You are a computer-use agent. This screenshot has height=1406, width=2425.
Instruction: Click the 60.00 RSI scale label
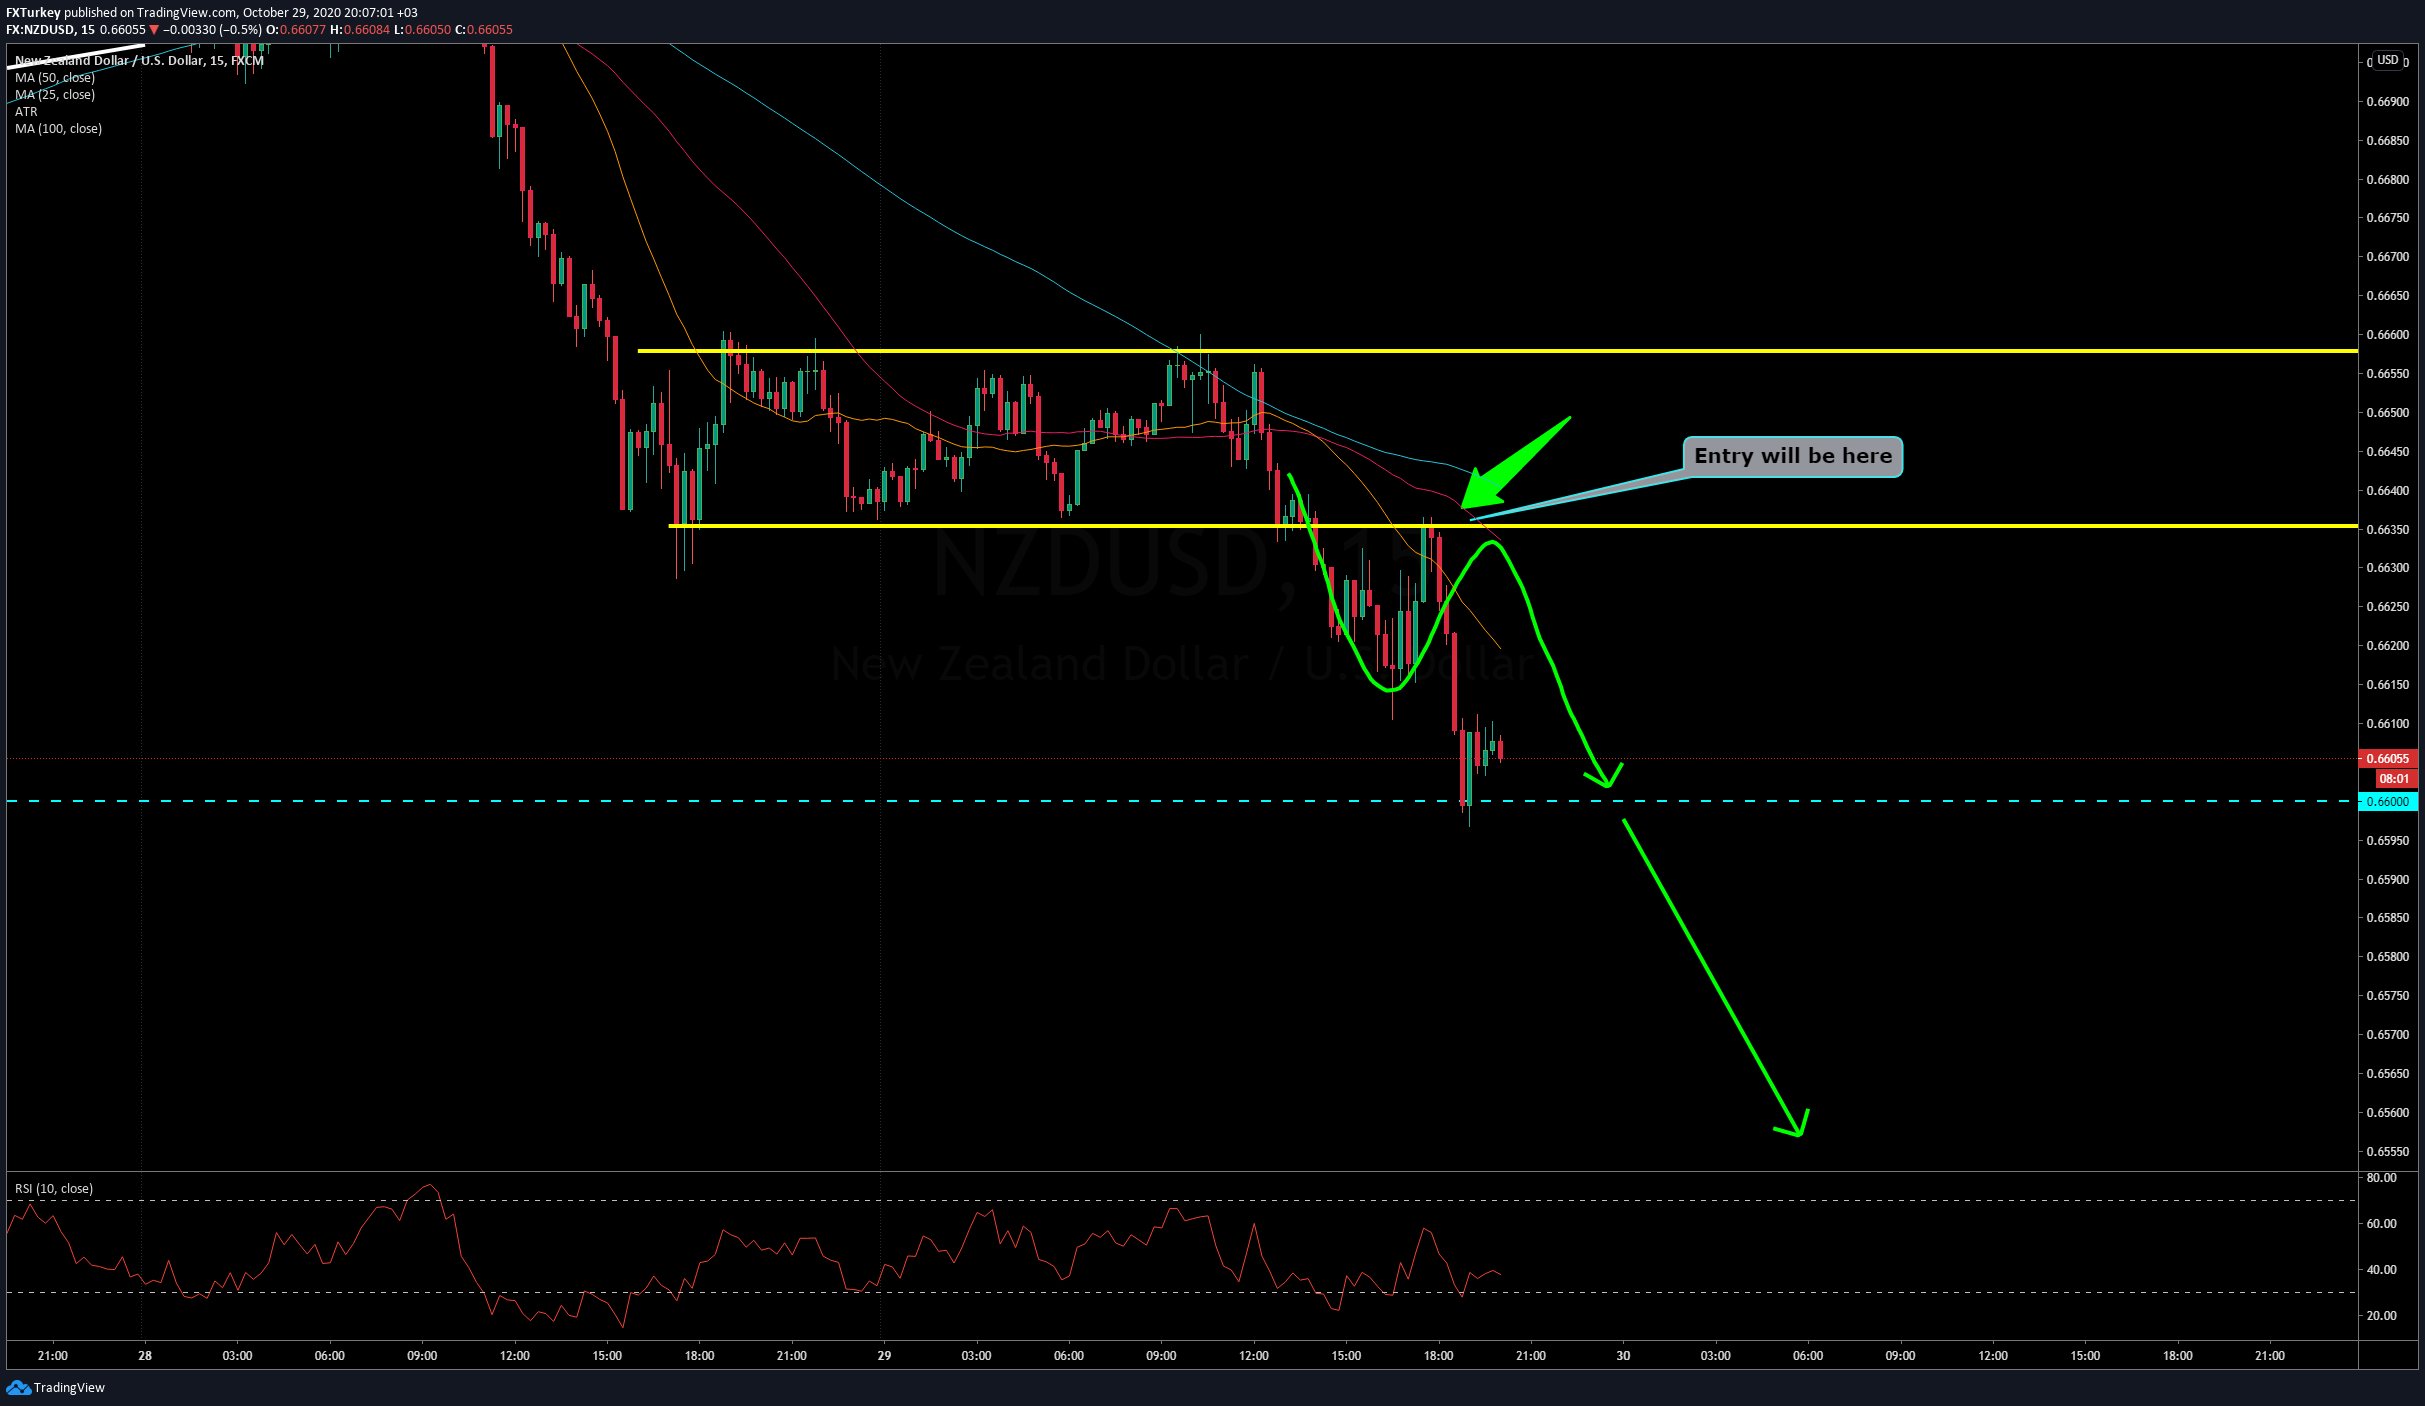2381,1224
